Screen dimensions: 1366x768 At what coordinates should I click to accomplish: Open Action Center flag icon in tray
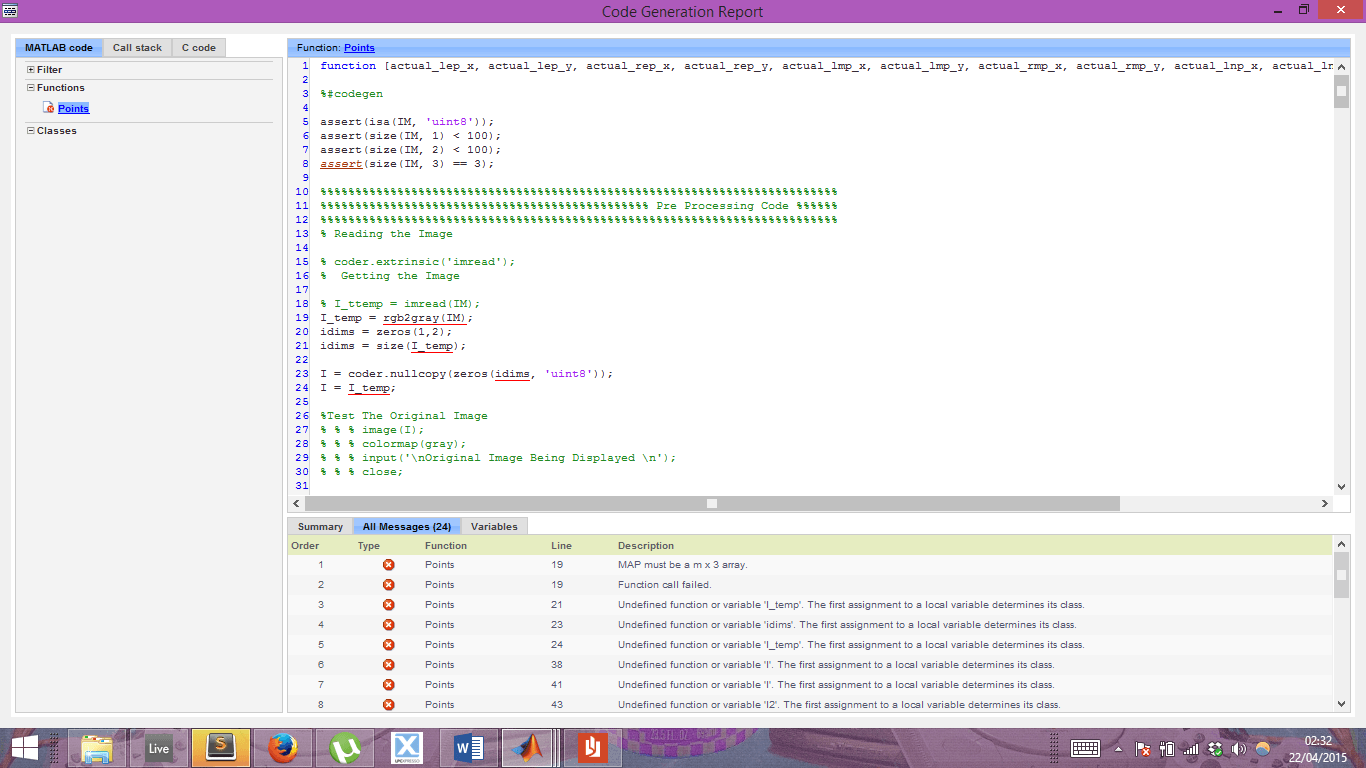tap(1142, 749)
